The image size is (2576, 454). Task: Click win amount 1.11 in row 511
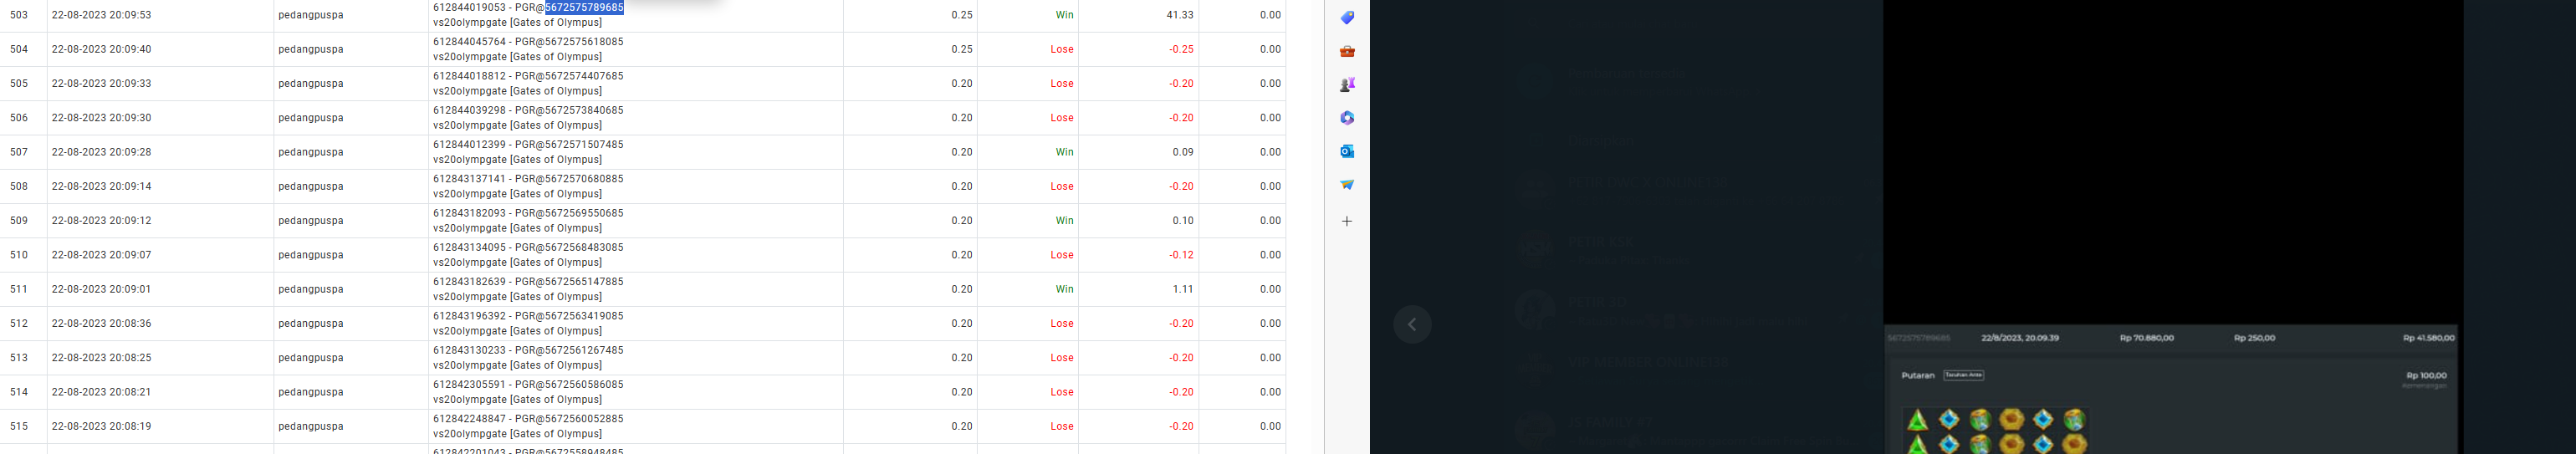pos(1183,289)
